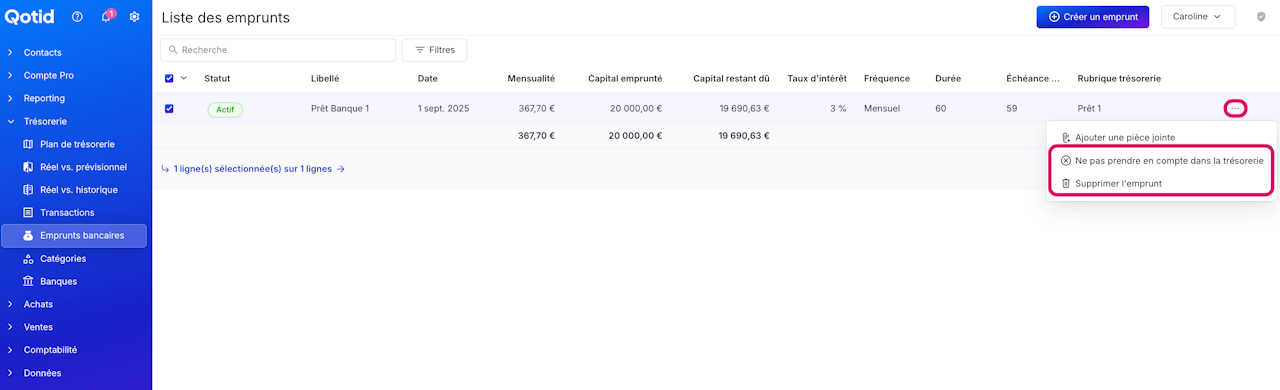Image resolution: width=1280 pixels, height=390 pixels.
Task: Open the Caroline user dropdown
Action: point(1198,17)
